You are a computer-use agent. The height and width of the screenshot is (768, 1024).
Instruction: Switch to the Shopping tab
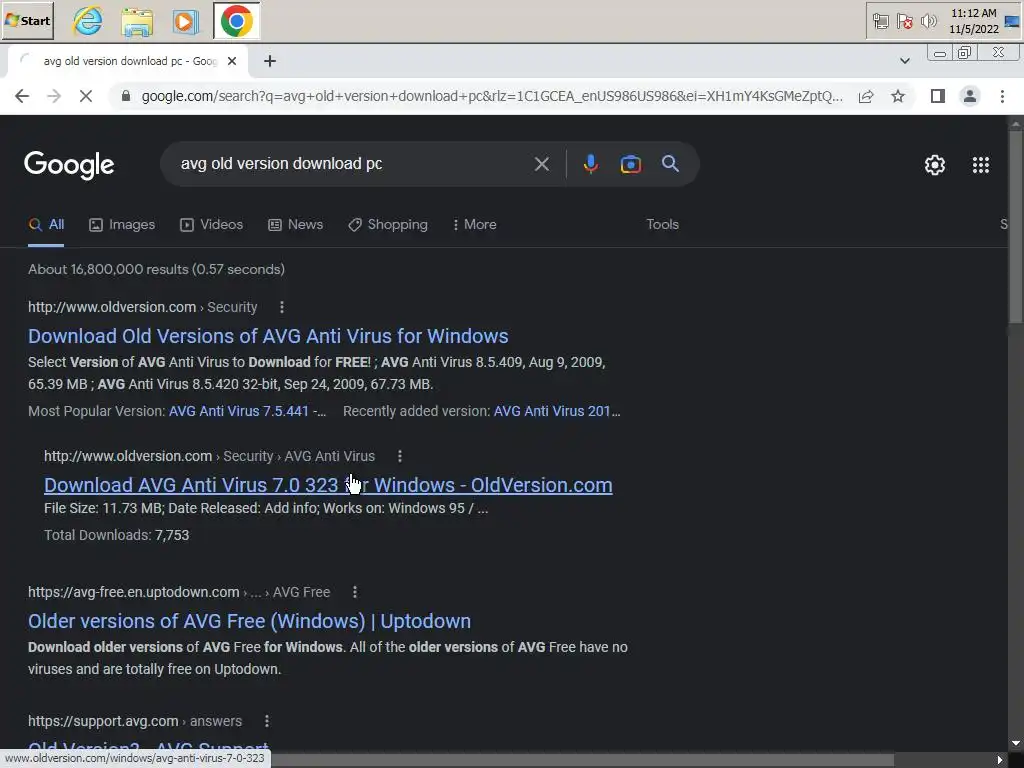pyautogui.click(x=388, y=225)
